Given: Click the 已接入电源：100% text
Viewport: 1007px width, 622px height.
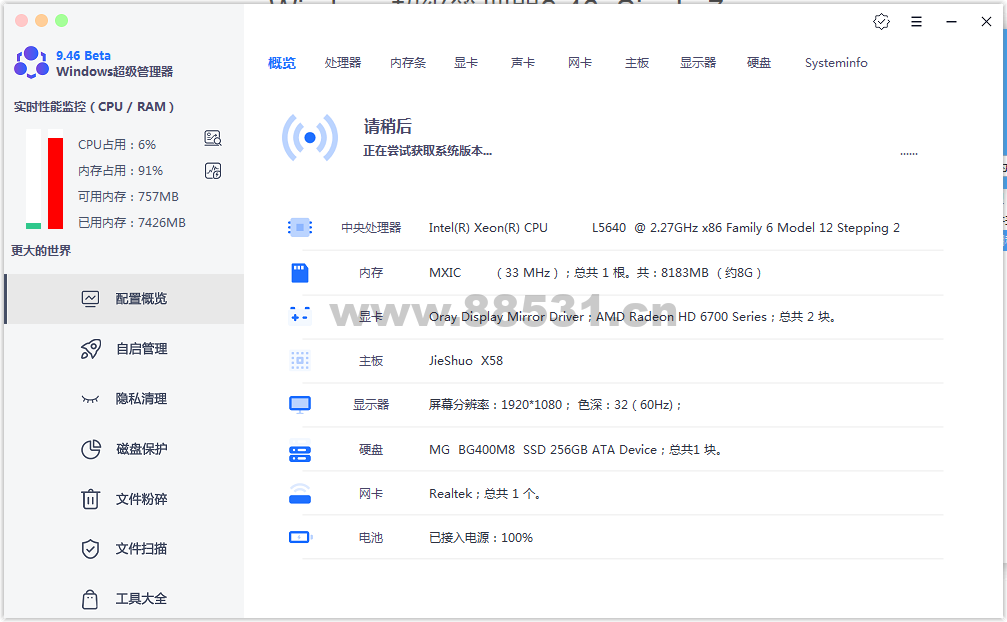Looking at the screenshot, I should click(x=481, y=538).
